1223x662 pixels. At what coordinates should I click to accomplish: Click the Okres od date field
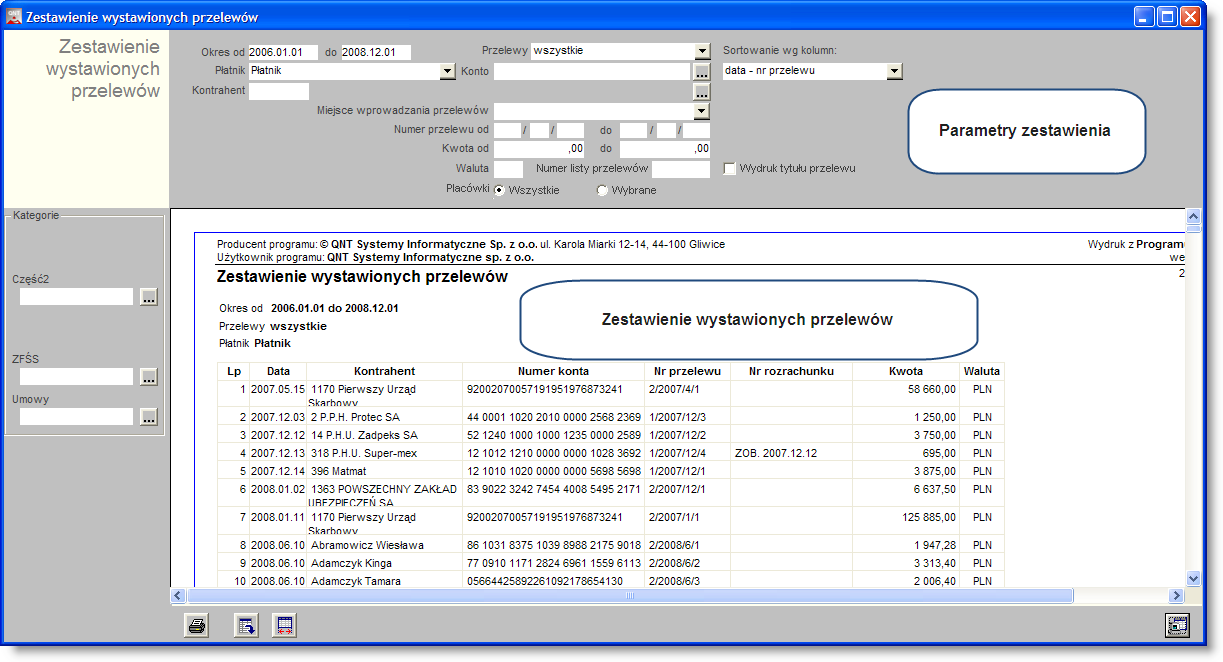click(283, 52)
